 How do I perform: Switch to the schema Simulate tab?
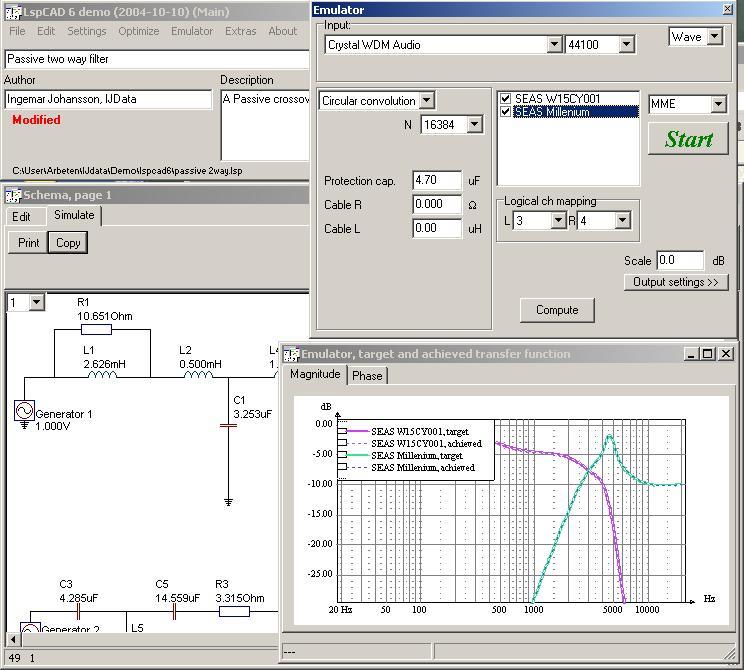pyautogui.click(x=74, y=215)
